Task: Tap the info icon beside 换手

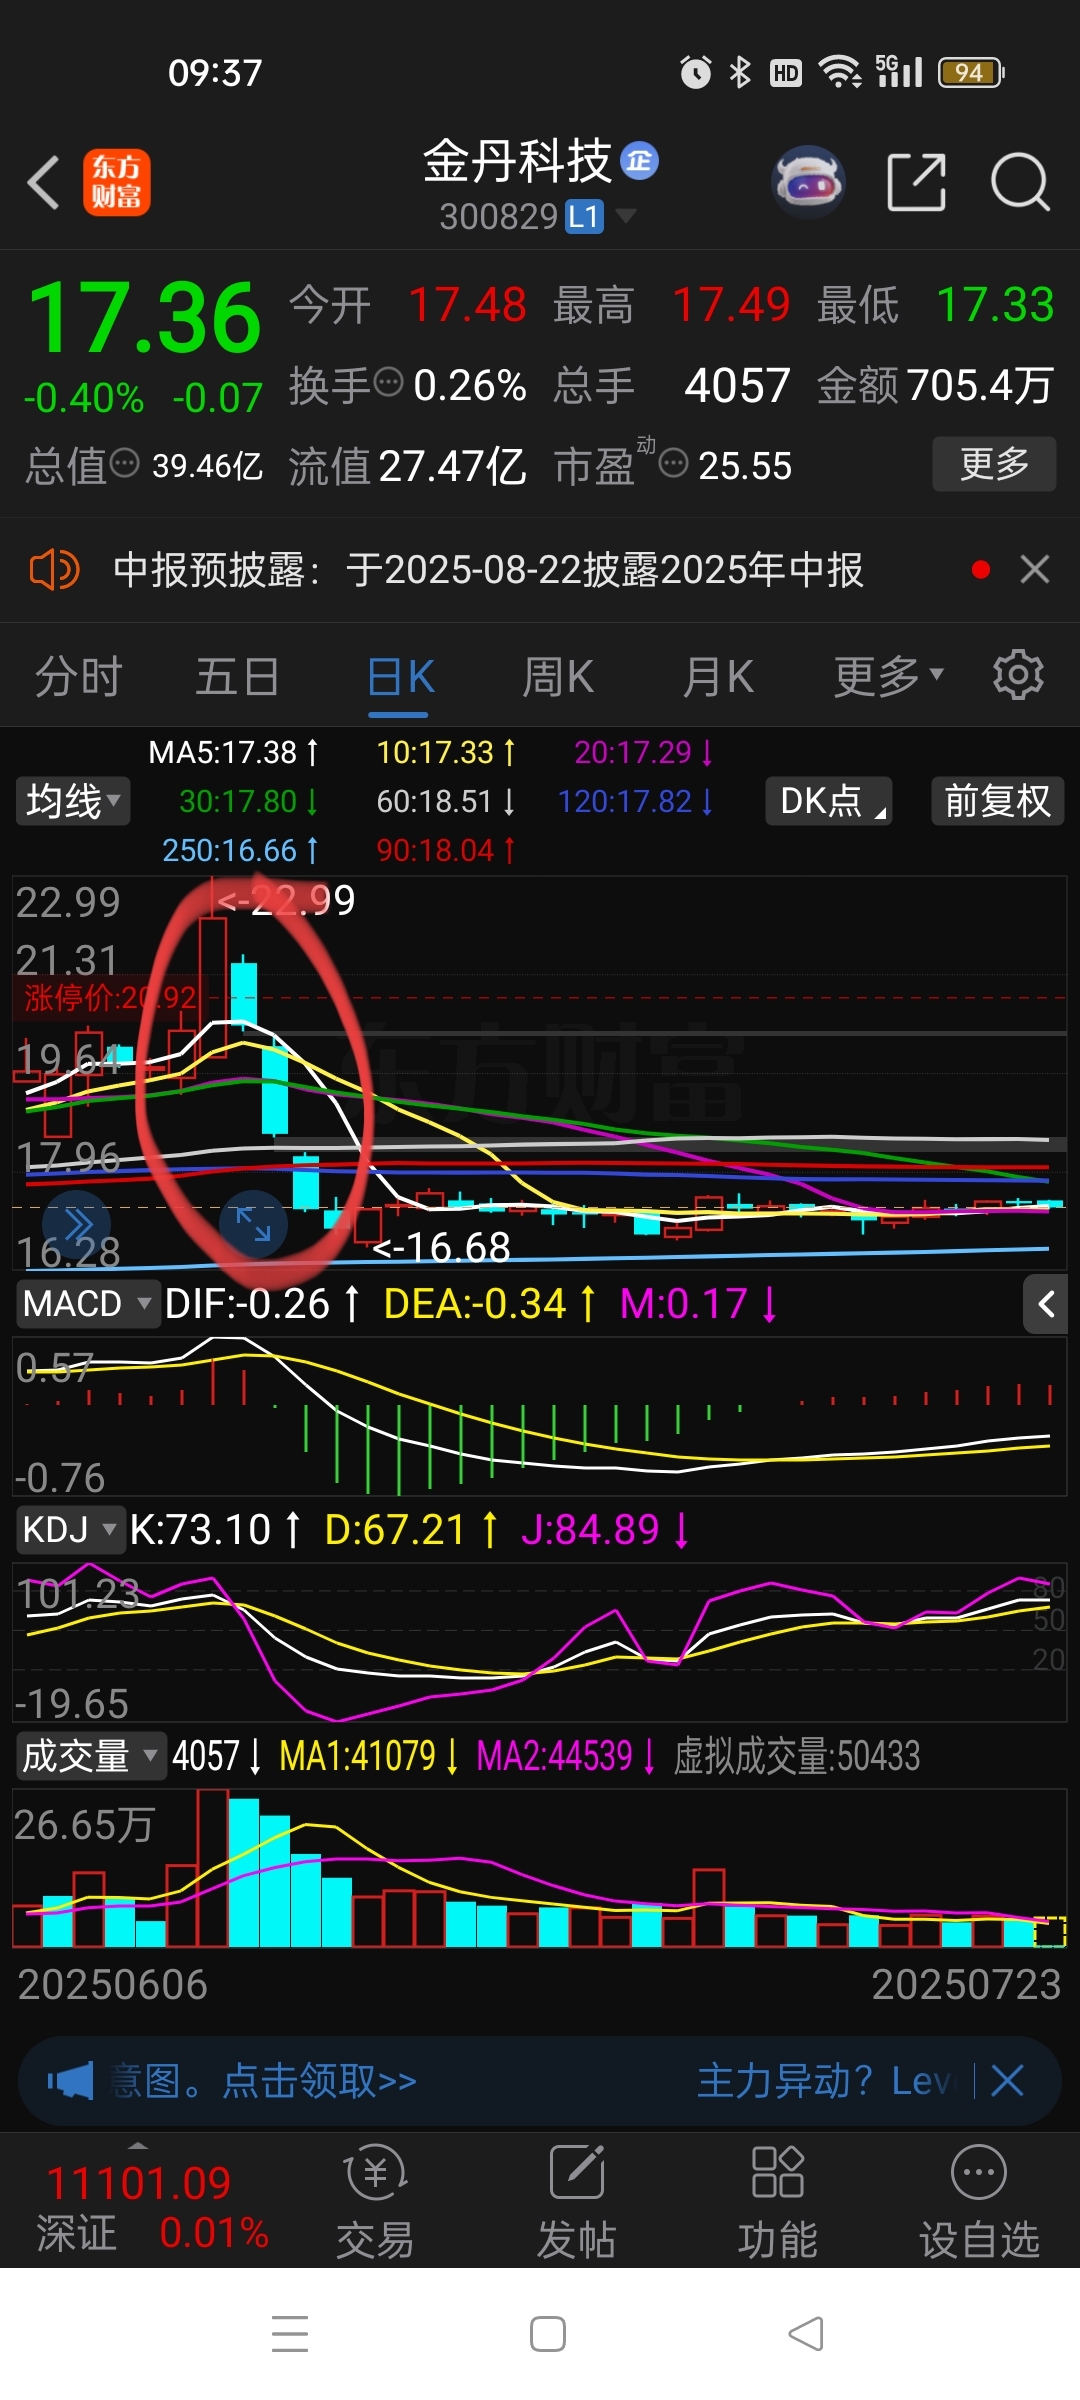Action: [x=388, y=381]
